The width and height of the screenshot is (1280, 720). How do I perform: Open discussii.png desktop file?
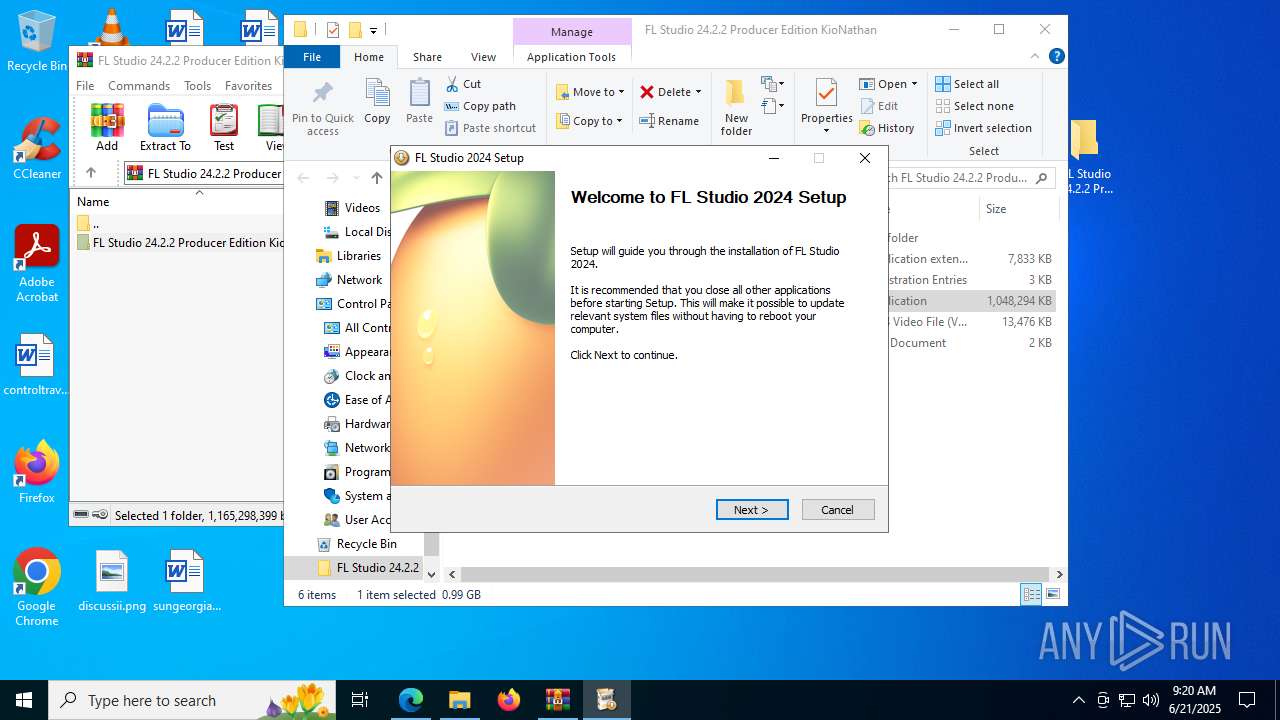click(112, 581)
